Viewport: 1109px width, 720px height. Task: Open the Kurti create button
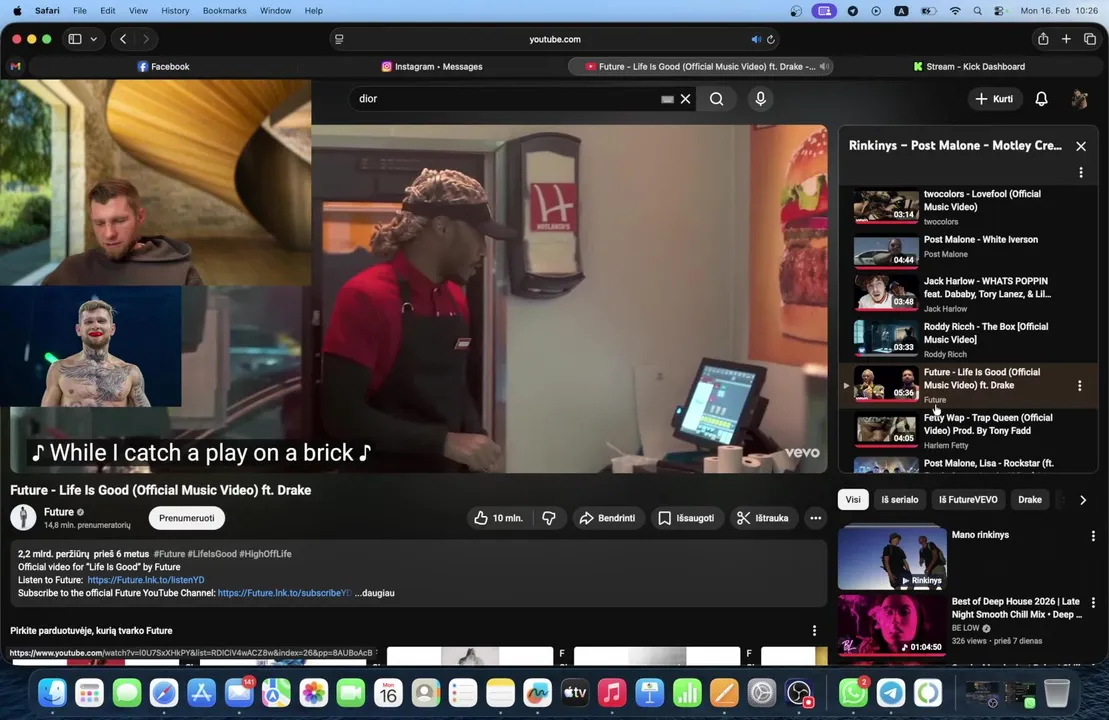[994, 99]
